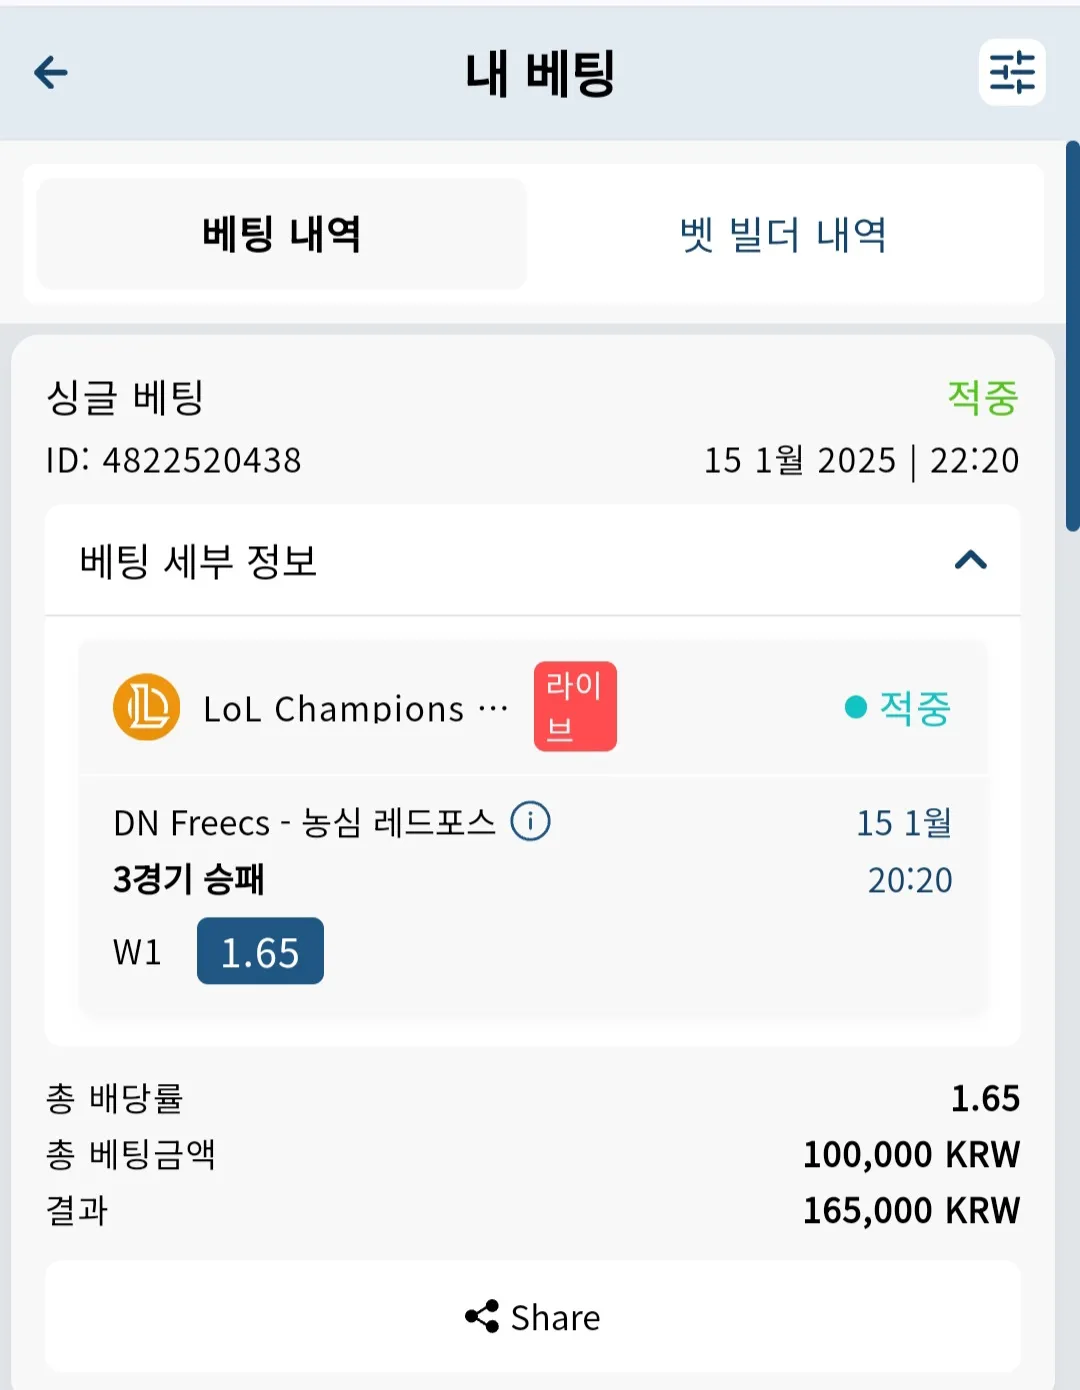The image size is (1080, 1390).
Task: Click the DN Freecs match title
Action: coord(304,823)
